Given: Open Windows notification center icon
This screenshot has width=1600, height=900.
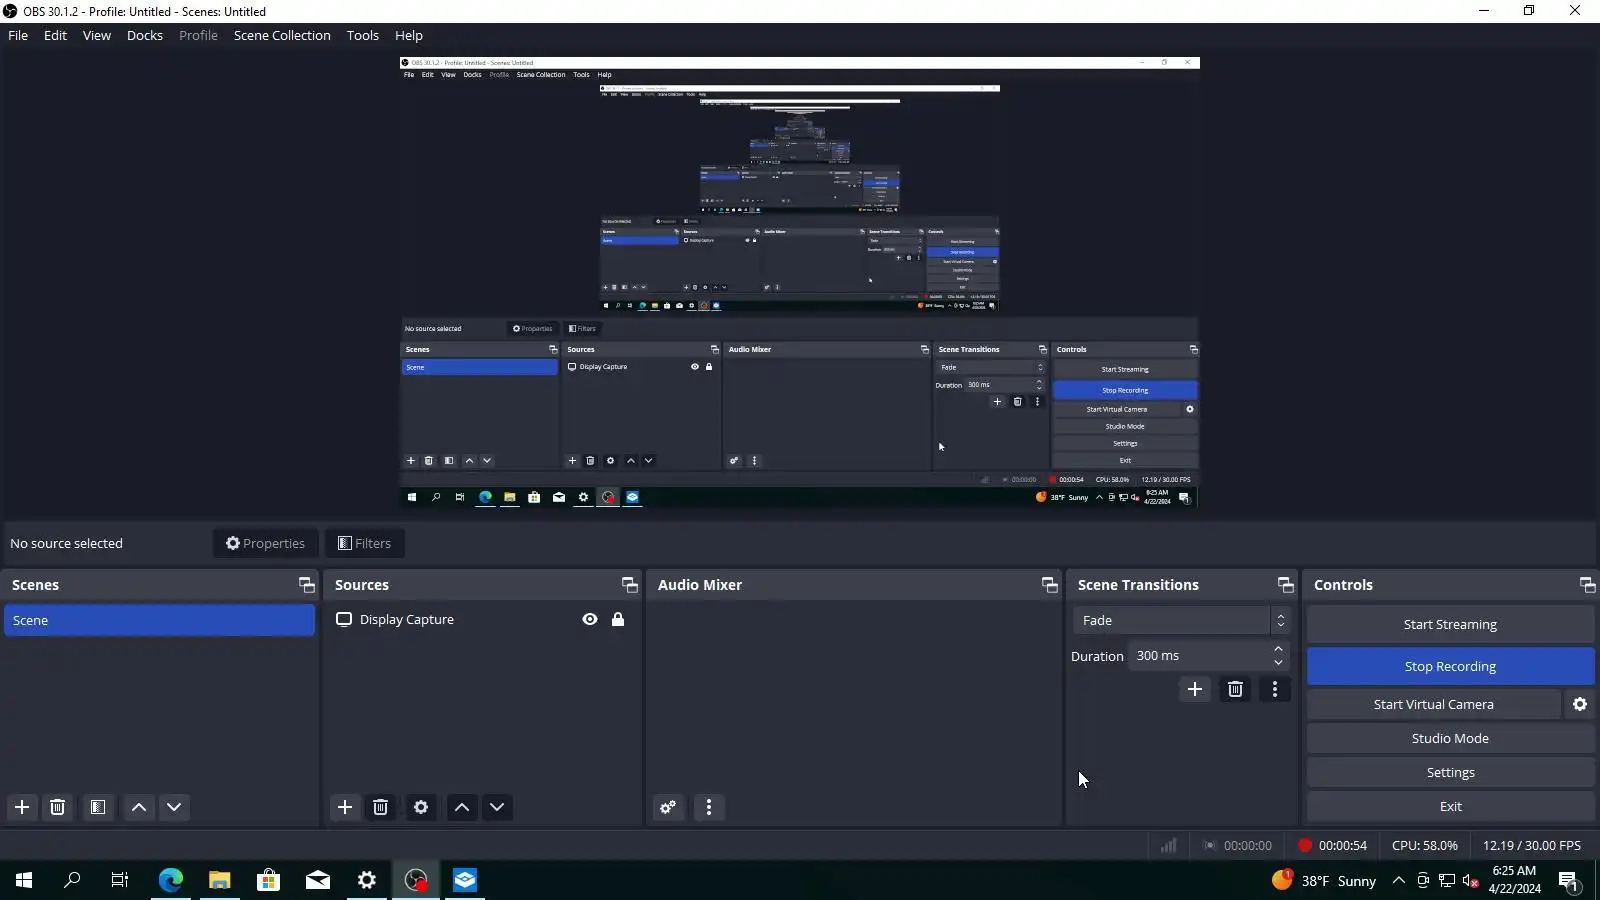Looking at the screenshot, I should [1568, 881].
